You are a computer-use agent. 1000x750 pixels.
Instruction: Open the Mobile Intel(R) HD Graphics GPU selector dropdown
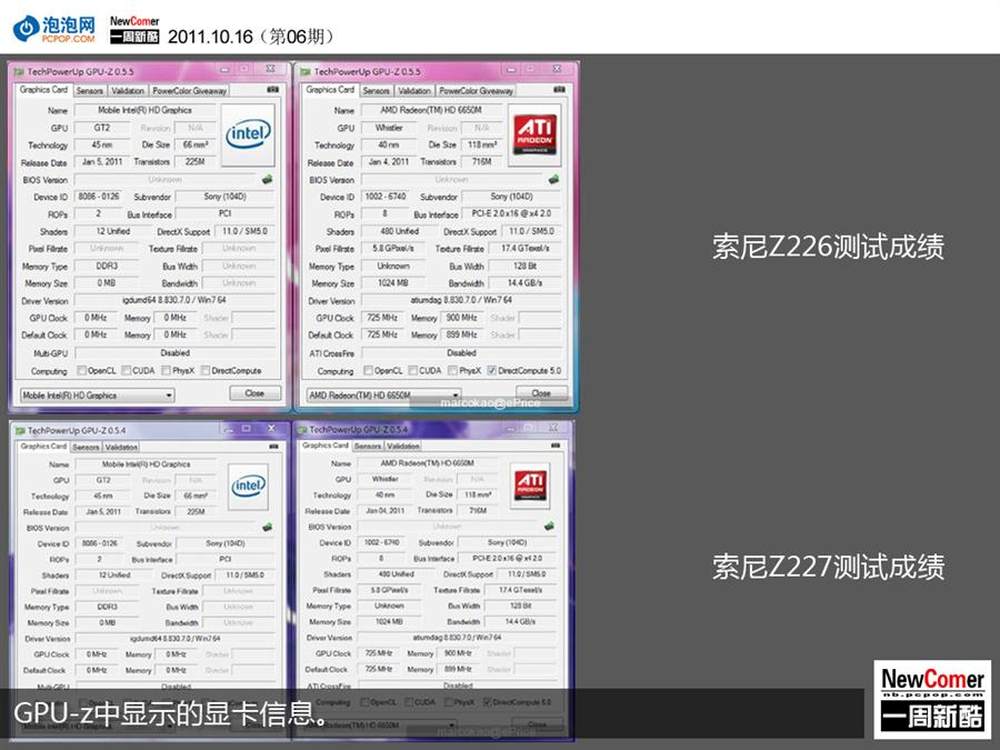point(97,395)
